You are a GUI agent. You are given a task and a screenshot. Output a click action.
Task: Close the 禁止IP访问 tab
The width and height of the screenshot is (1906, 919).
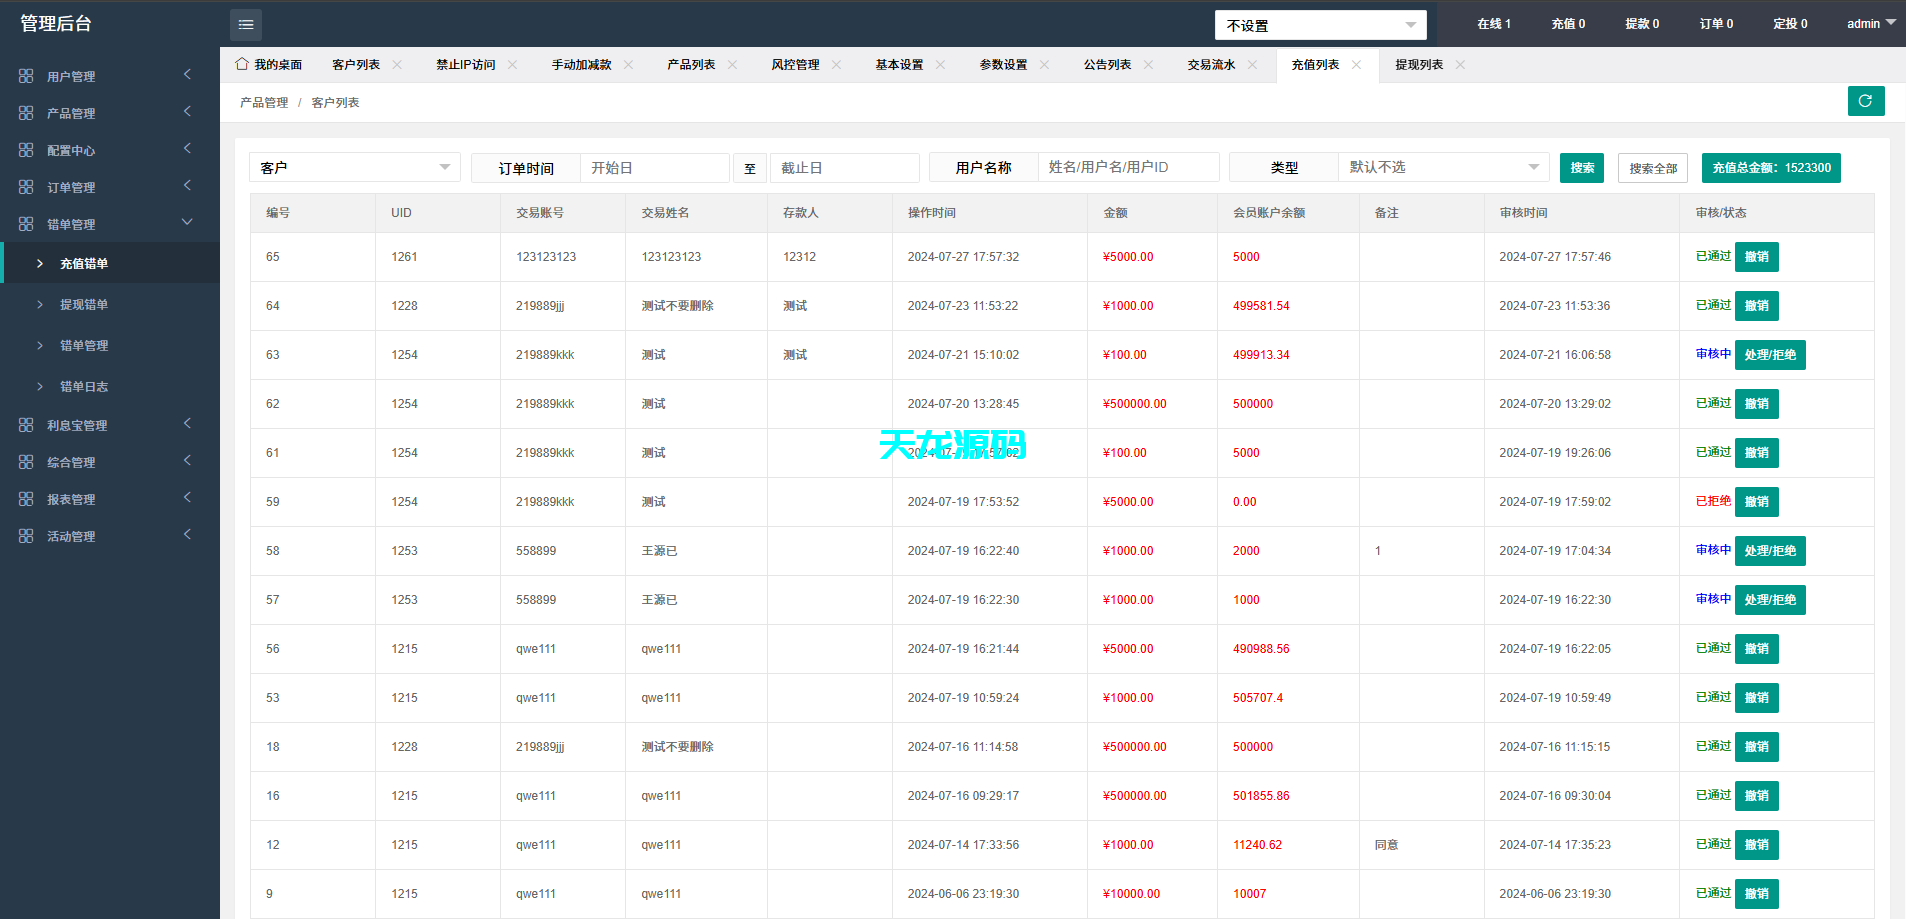pyautogui.click(x=513, y=63)
